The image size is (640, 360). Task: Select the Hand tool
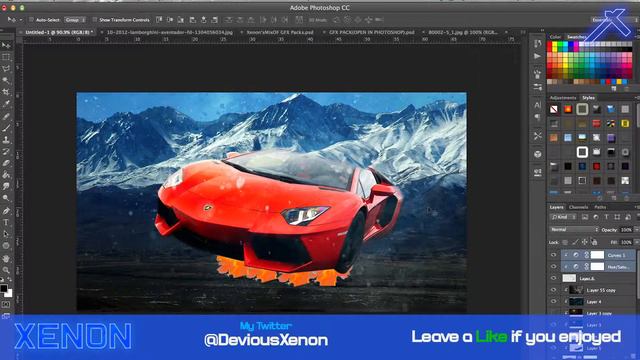[x=6, y=258]
